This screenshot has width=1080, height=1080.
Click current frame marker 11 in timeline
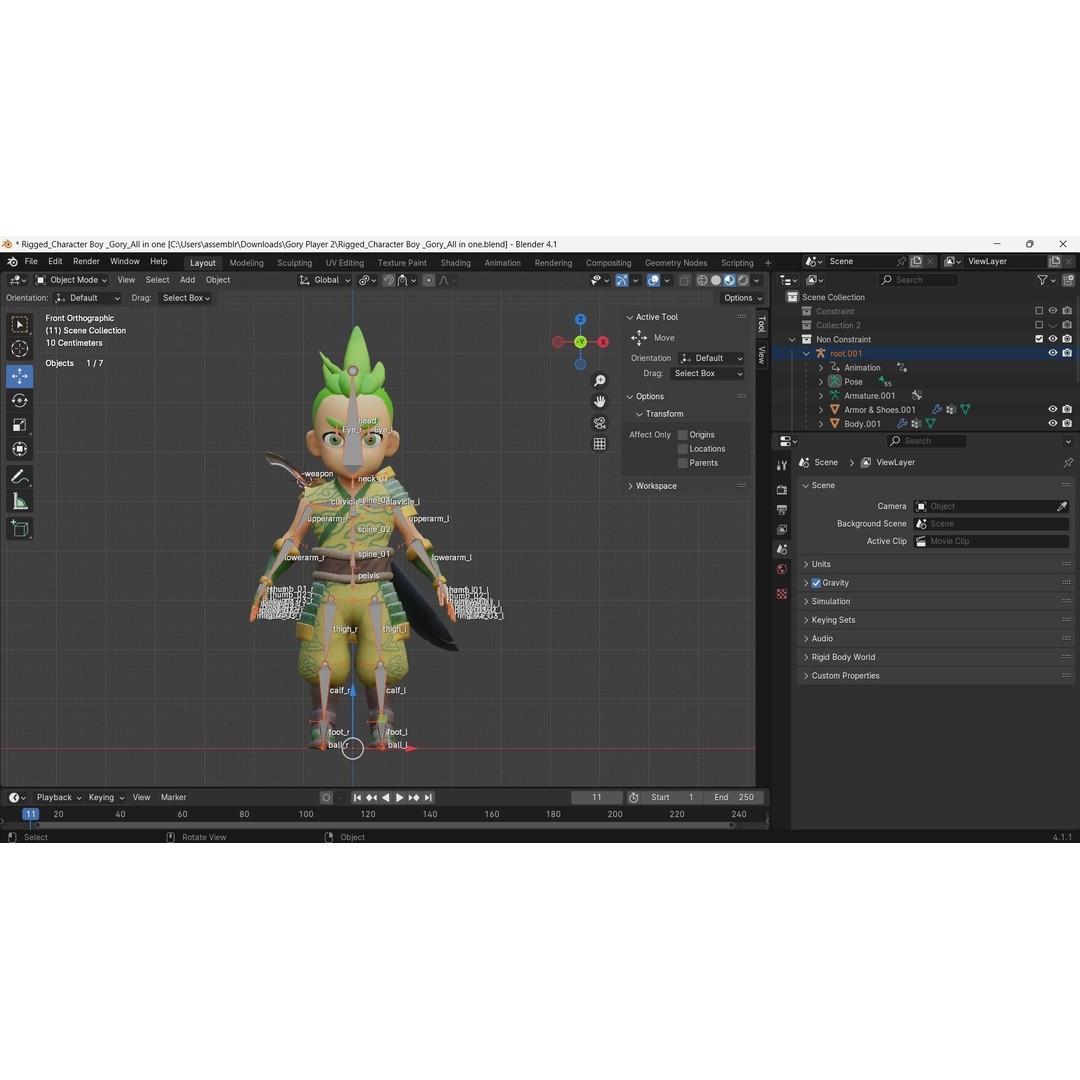coord(30,814)
